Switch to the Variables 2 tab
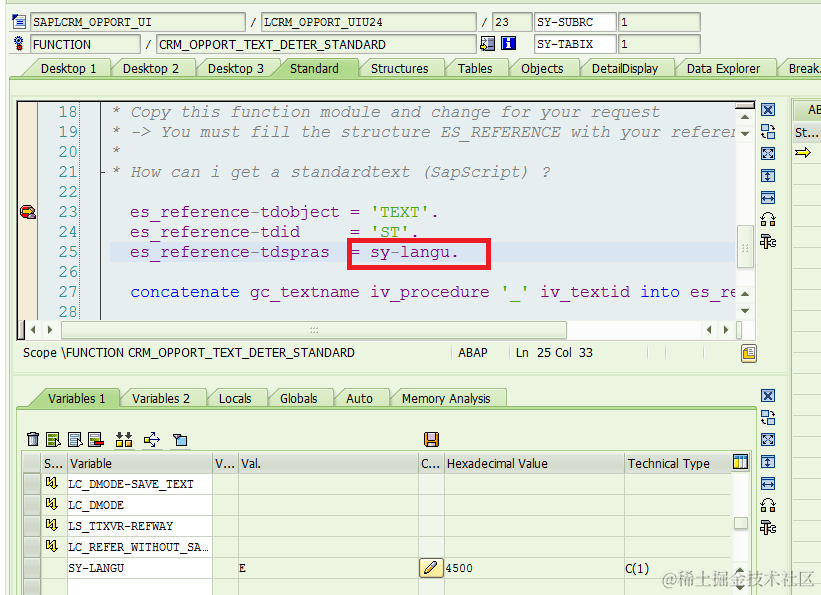 click(x=161, y=399)
